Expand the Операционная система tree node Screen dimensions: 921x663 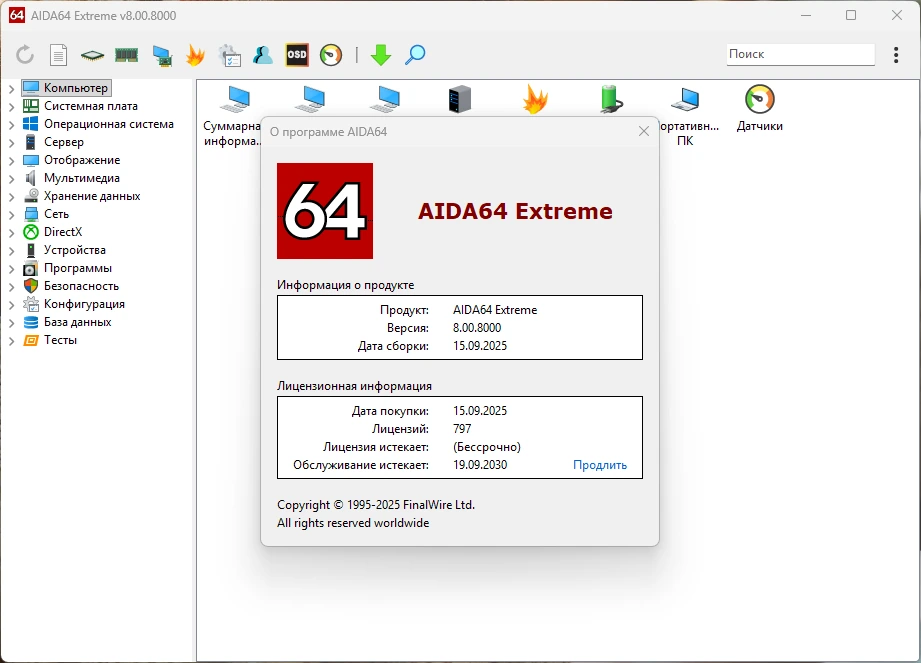coord(11,124)
